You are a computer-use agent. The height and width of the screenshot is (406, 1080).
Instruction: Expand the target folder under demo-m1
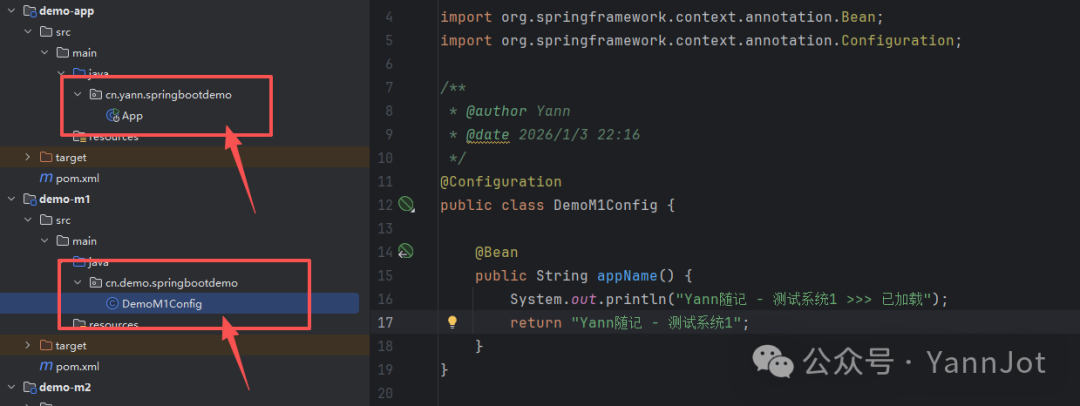pyautogui.click(x=28, y=346)
